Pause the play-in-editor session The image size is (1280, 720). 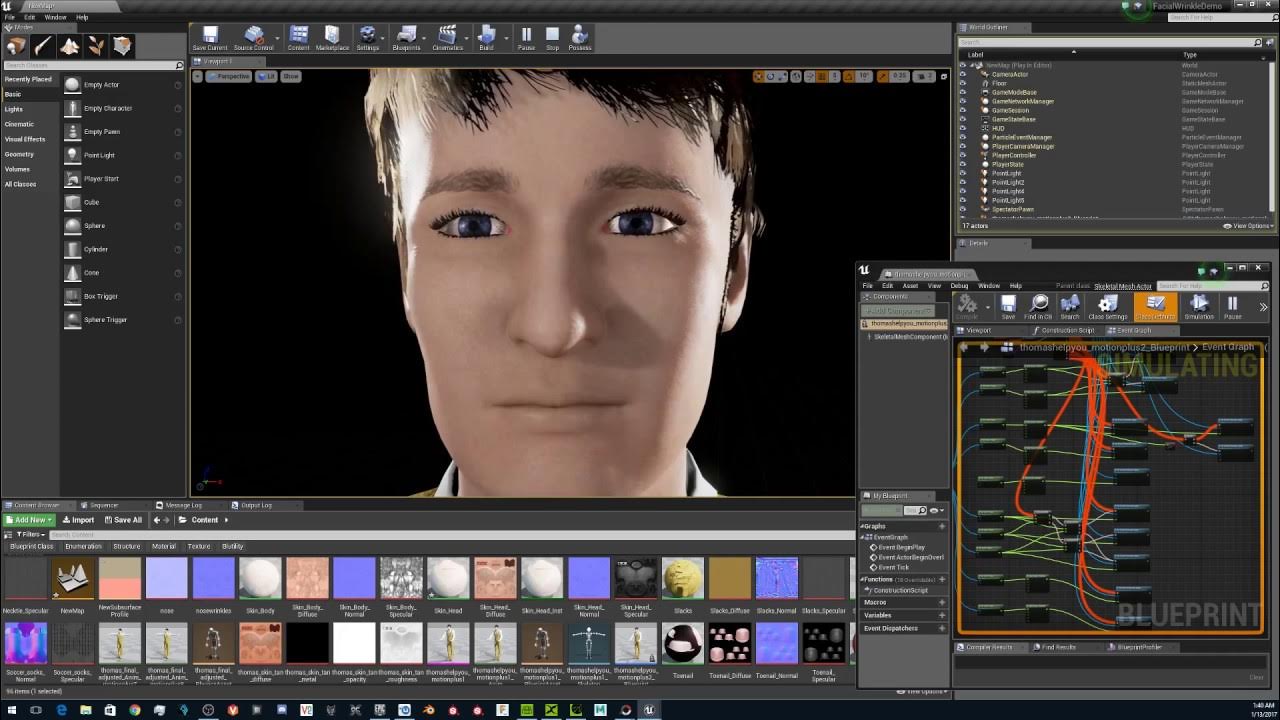(x=526, y=38)
